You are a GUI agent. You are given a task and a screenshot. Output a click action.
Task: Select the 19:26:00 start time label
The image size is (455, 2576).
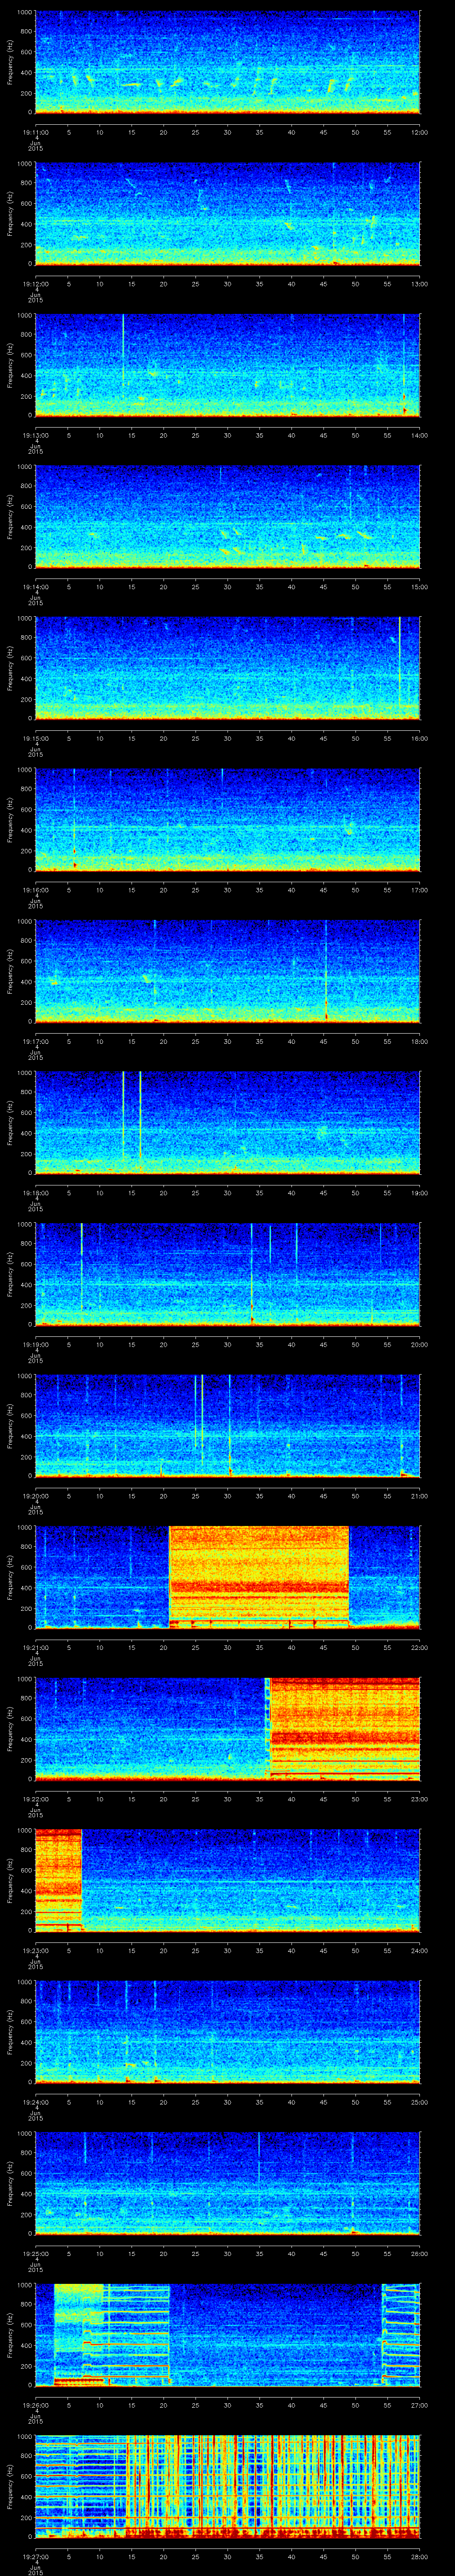click(x=35, y=2404)
